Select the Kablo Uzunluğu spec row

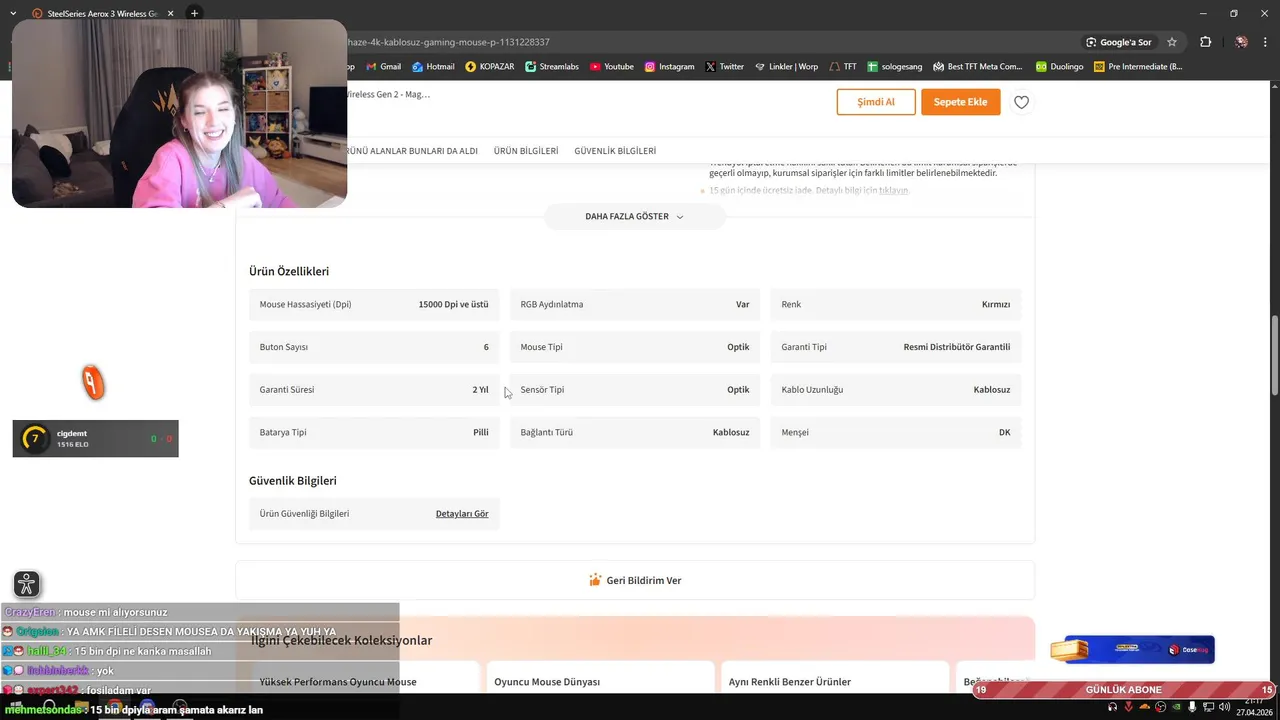(x=896, y=390)
